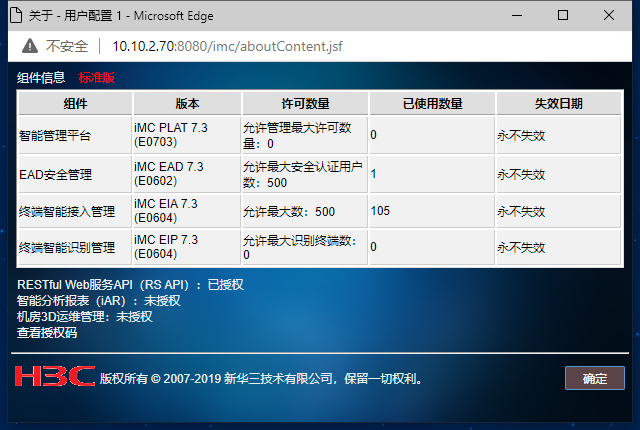Click the 允许管理最大许可数量：0 cell
The width and height of the screenshot is (640, 430).
coord(305,135)
